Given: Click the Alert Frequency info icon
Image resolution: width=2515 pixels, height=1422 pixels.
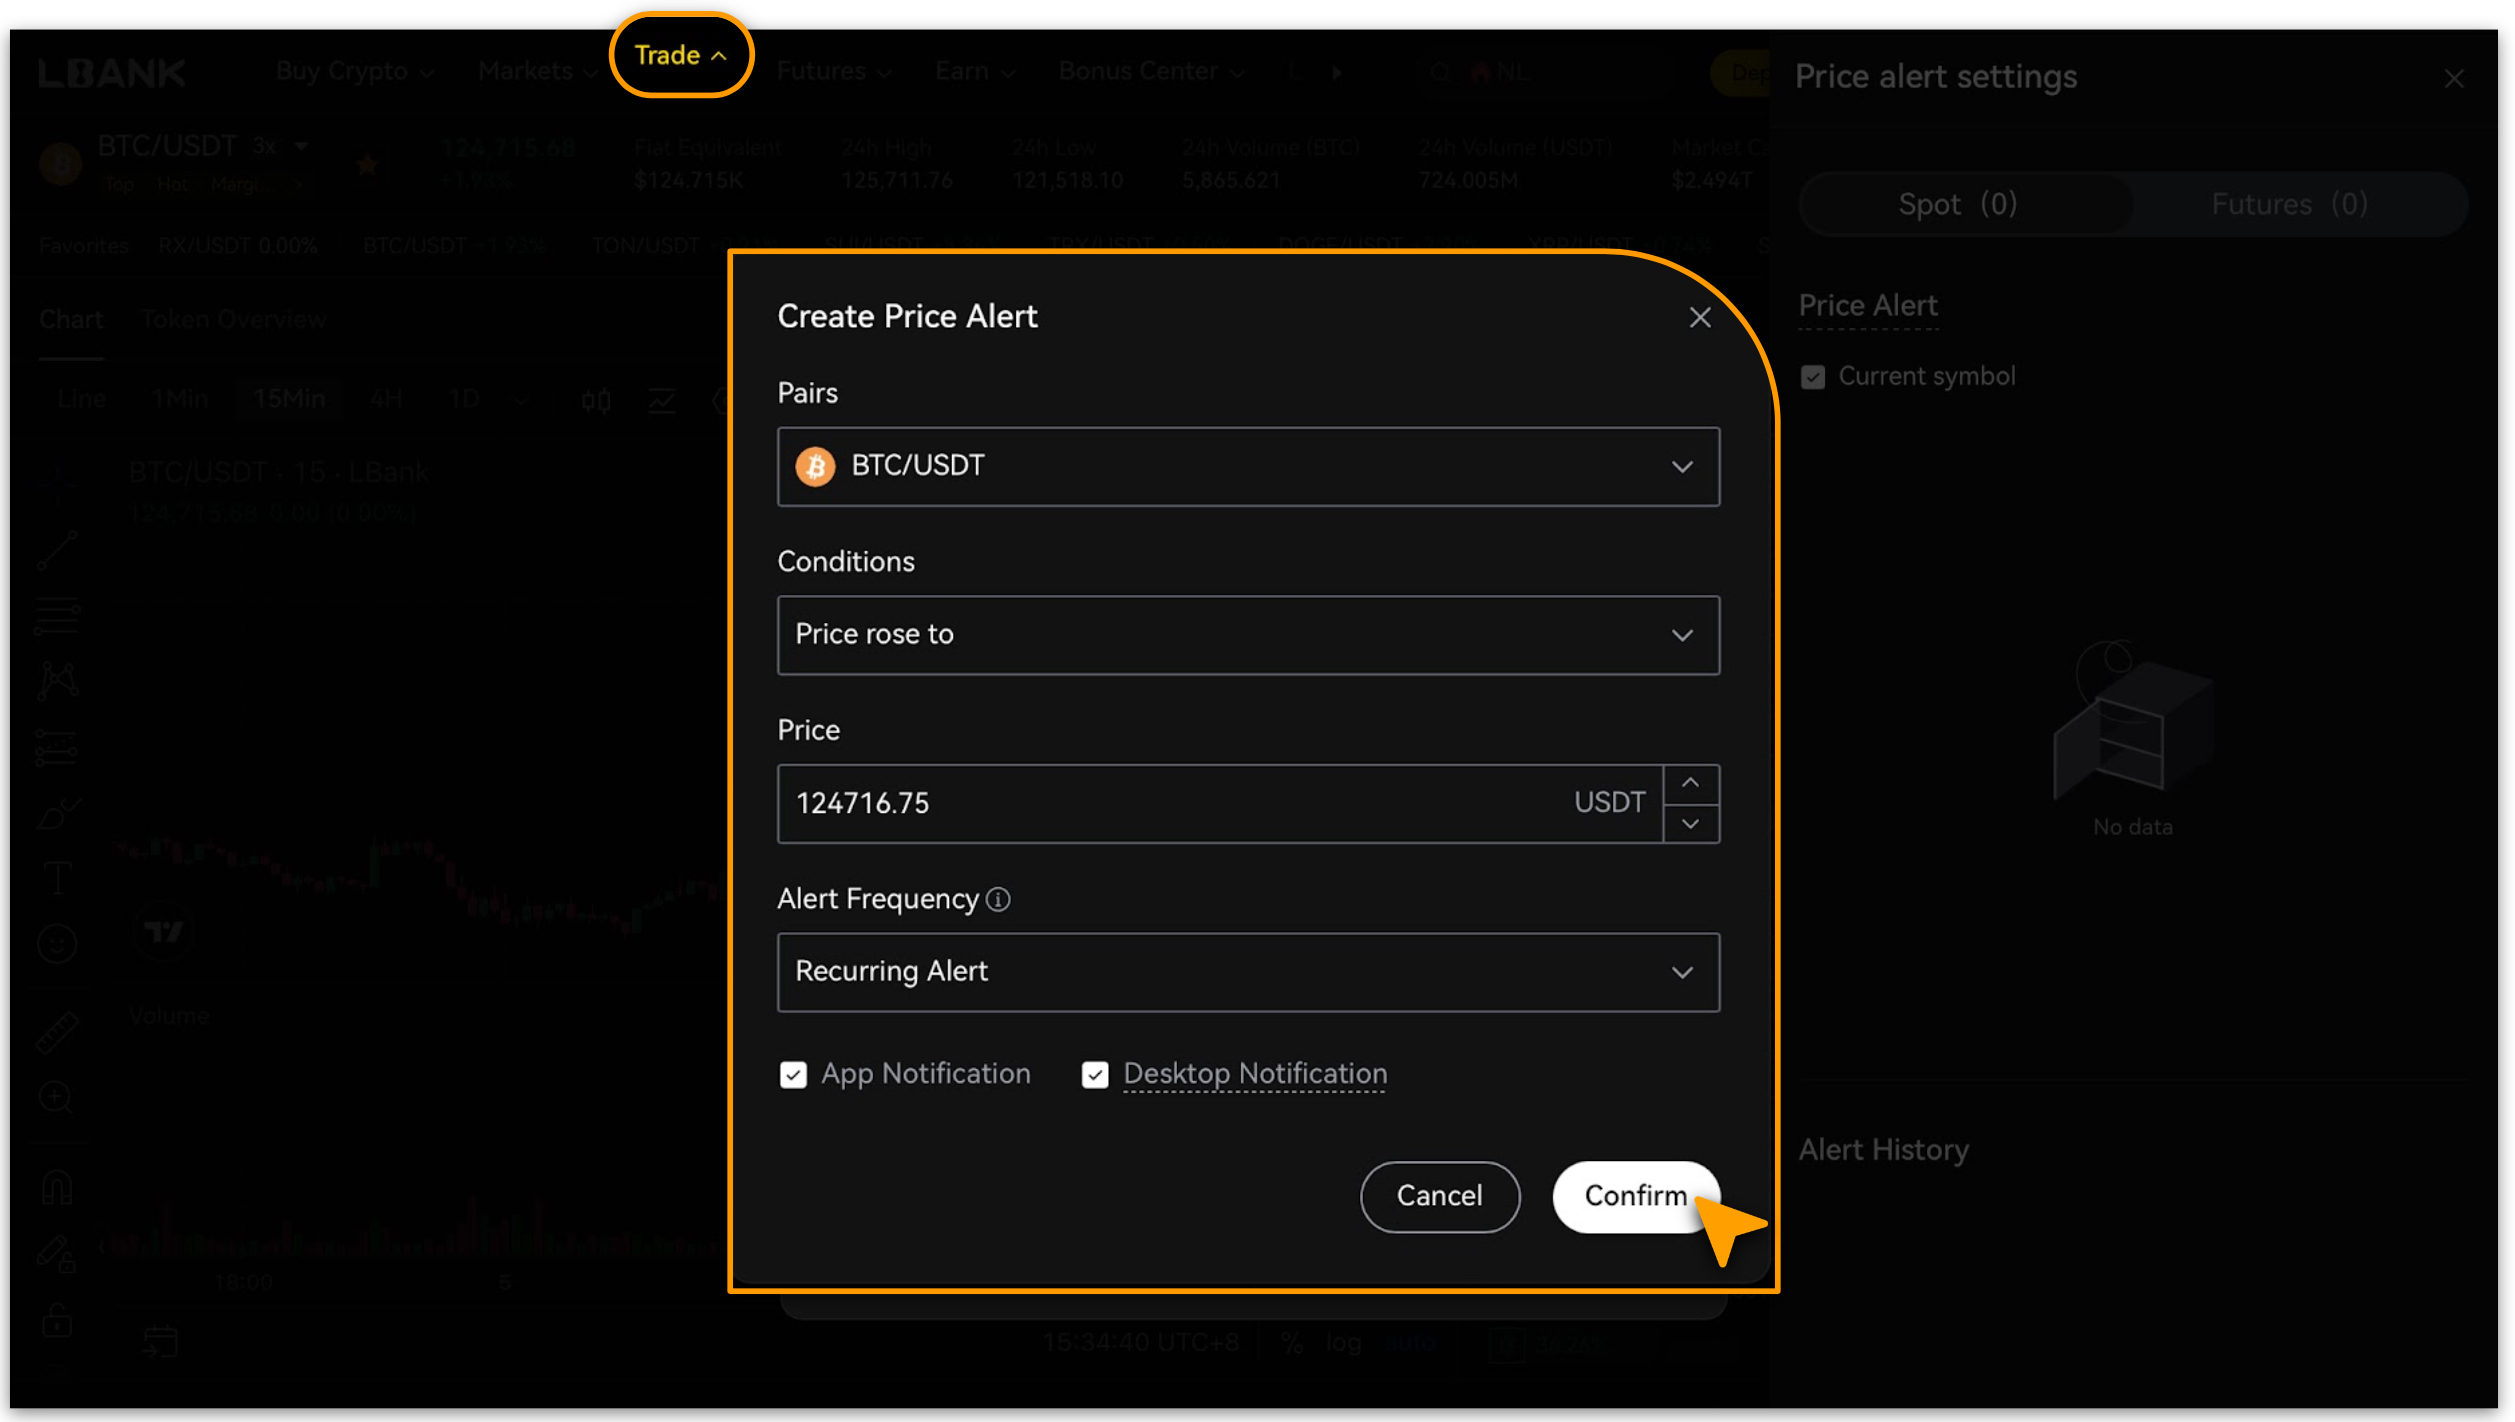Looking at the screenshot, I should (x=997, y=899).
